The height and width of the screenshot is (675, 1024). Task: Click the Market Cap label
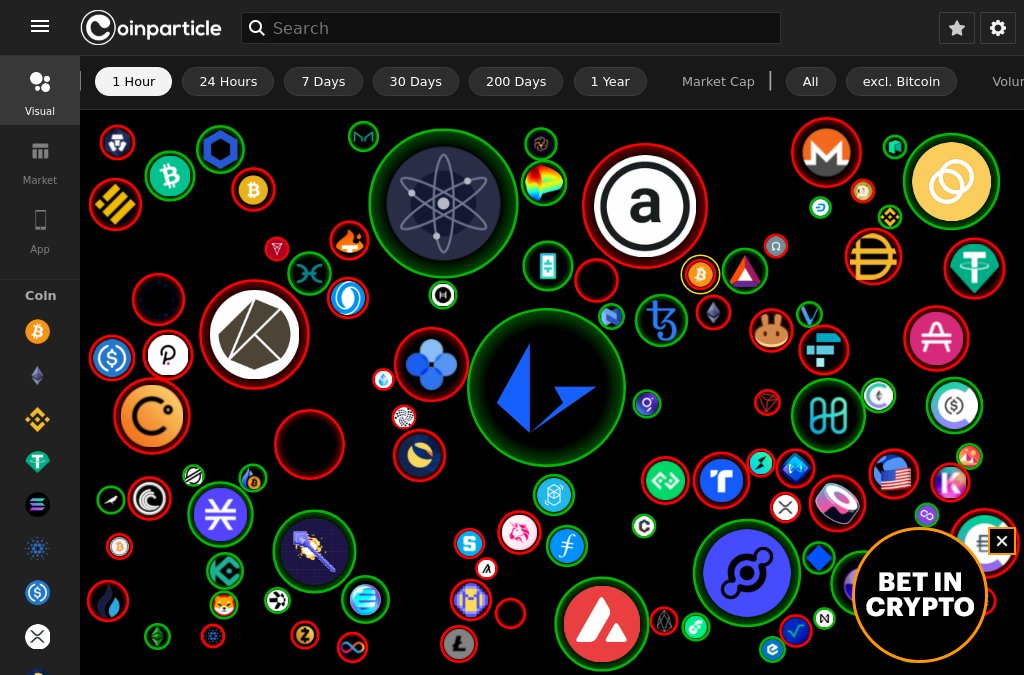pos(718,82)
